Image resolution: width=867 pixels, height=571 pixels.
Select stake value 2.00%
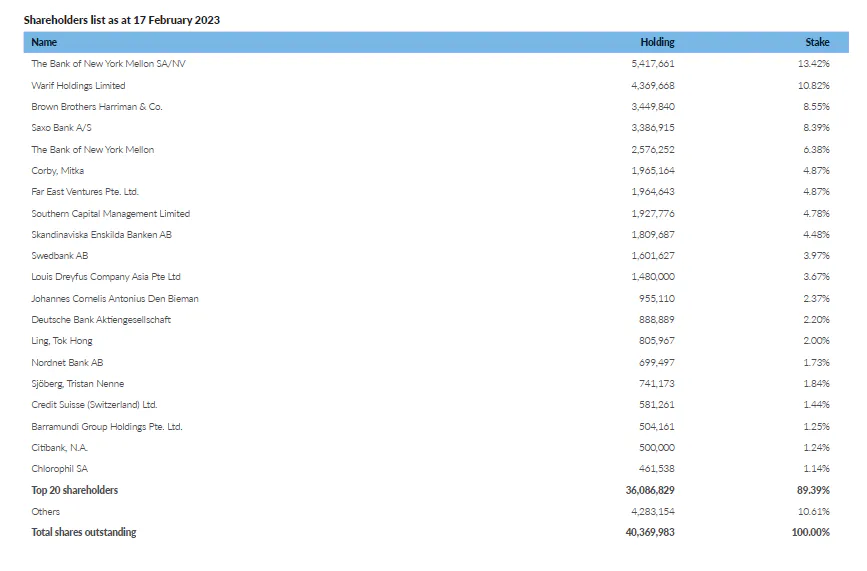(x=817, y=341)
